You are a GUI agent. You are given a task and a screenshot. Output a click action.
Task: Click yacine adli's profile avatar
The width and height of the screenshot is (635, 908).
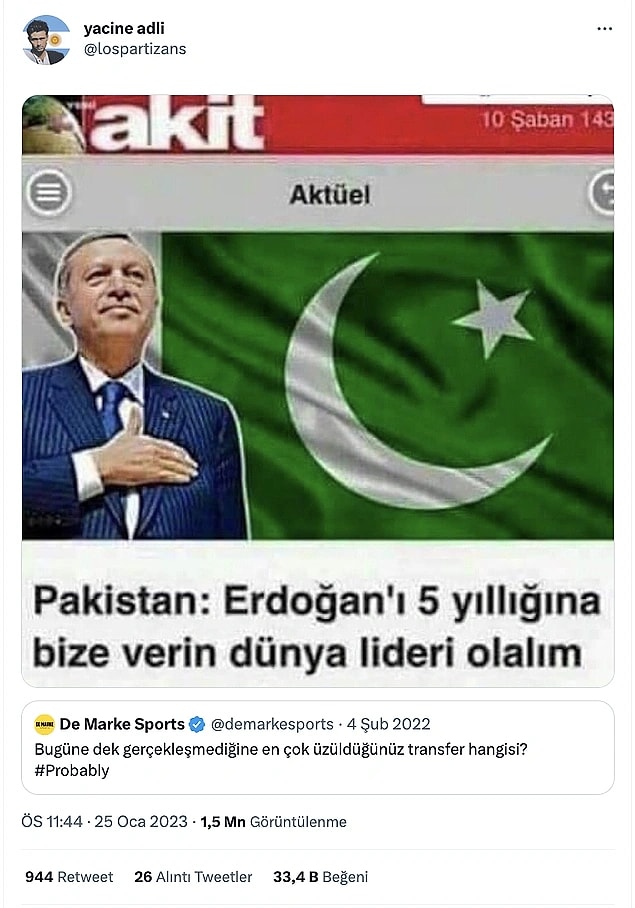pyautogui.click(x=46, y=40)
